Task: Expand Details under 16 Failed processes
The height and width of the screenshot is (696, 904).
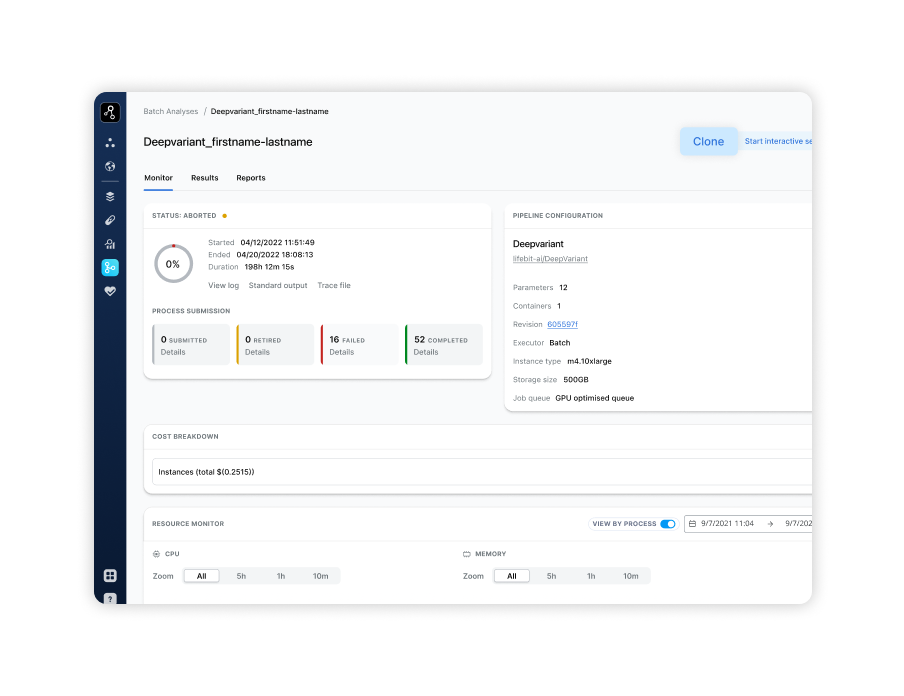Action: (x=341, y=352)
